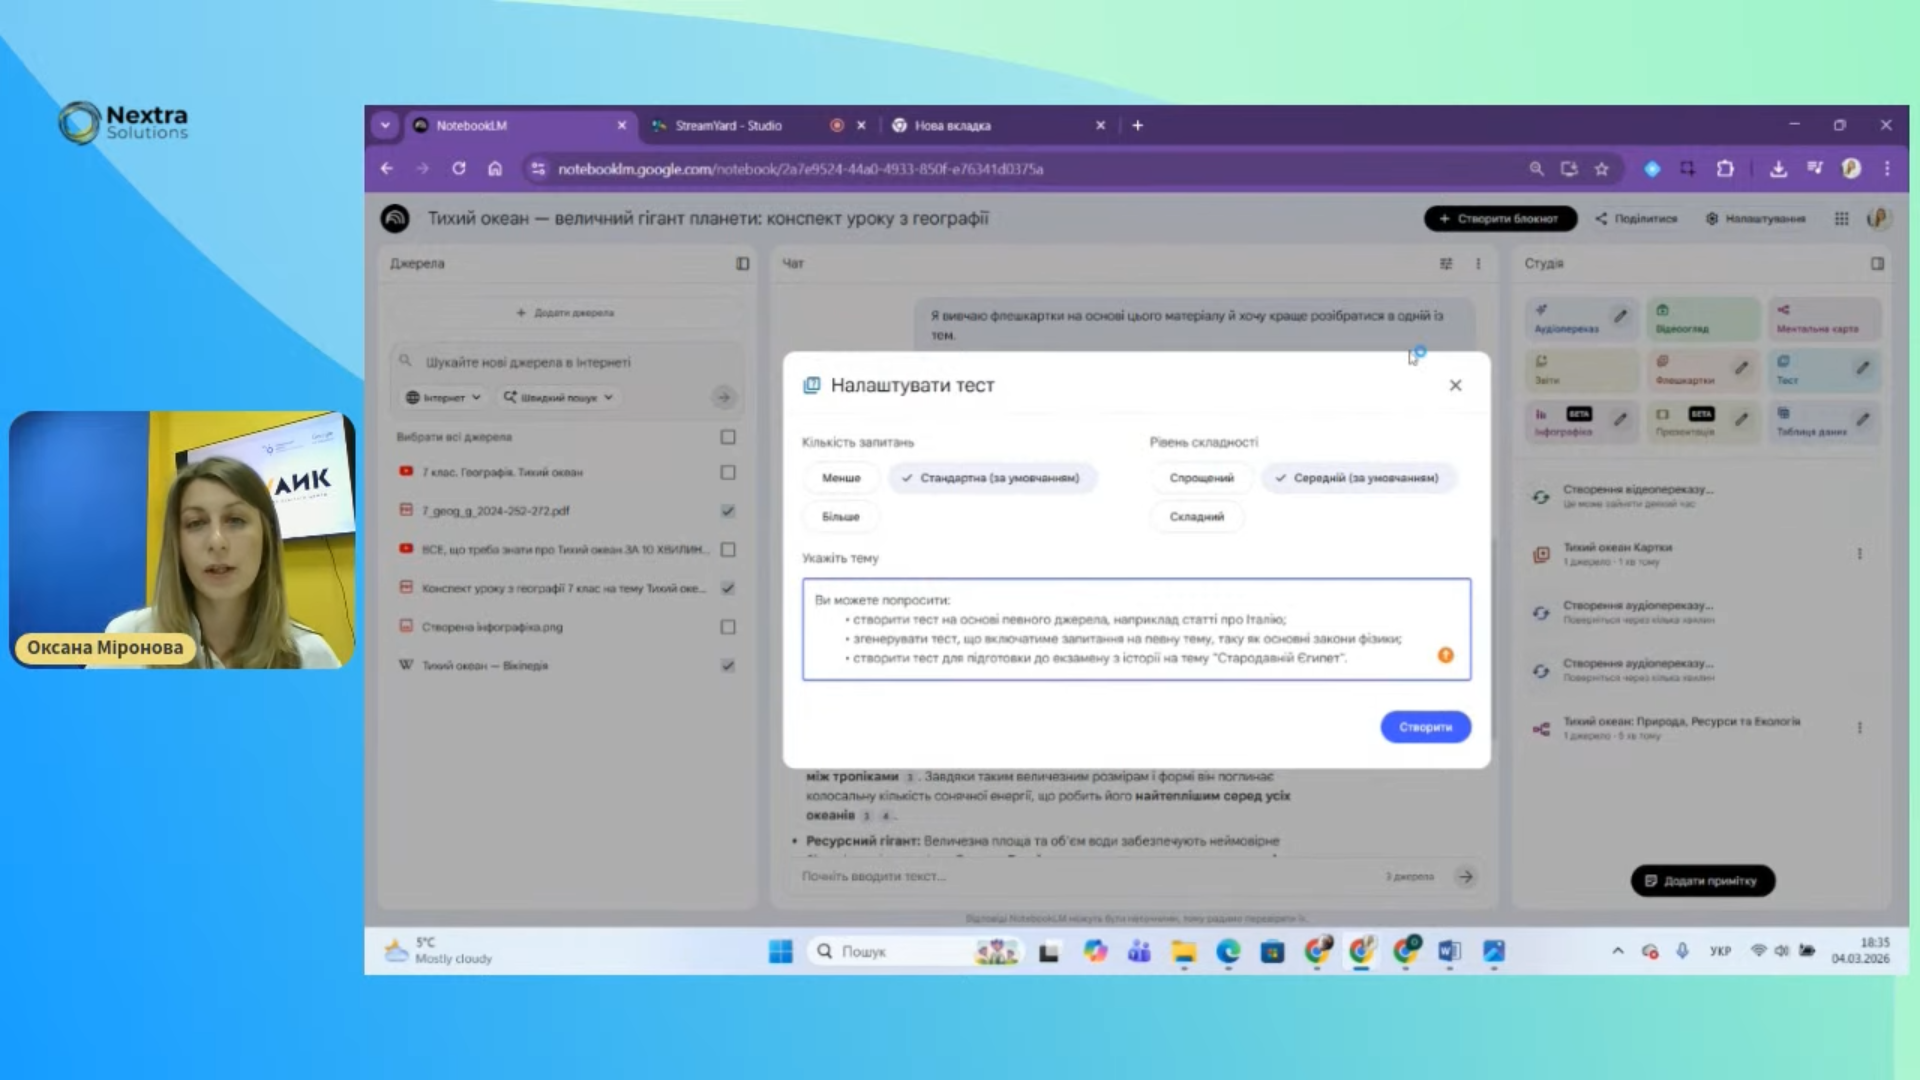This screenshot has width=1920, height=1080.
Task: Select Більше question count option
Action: pos(840,516)
